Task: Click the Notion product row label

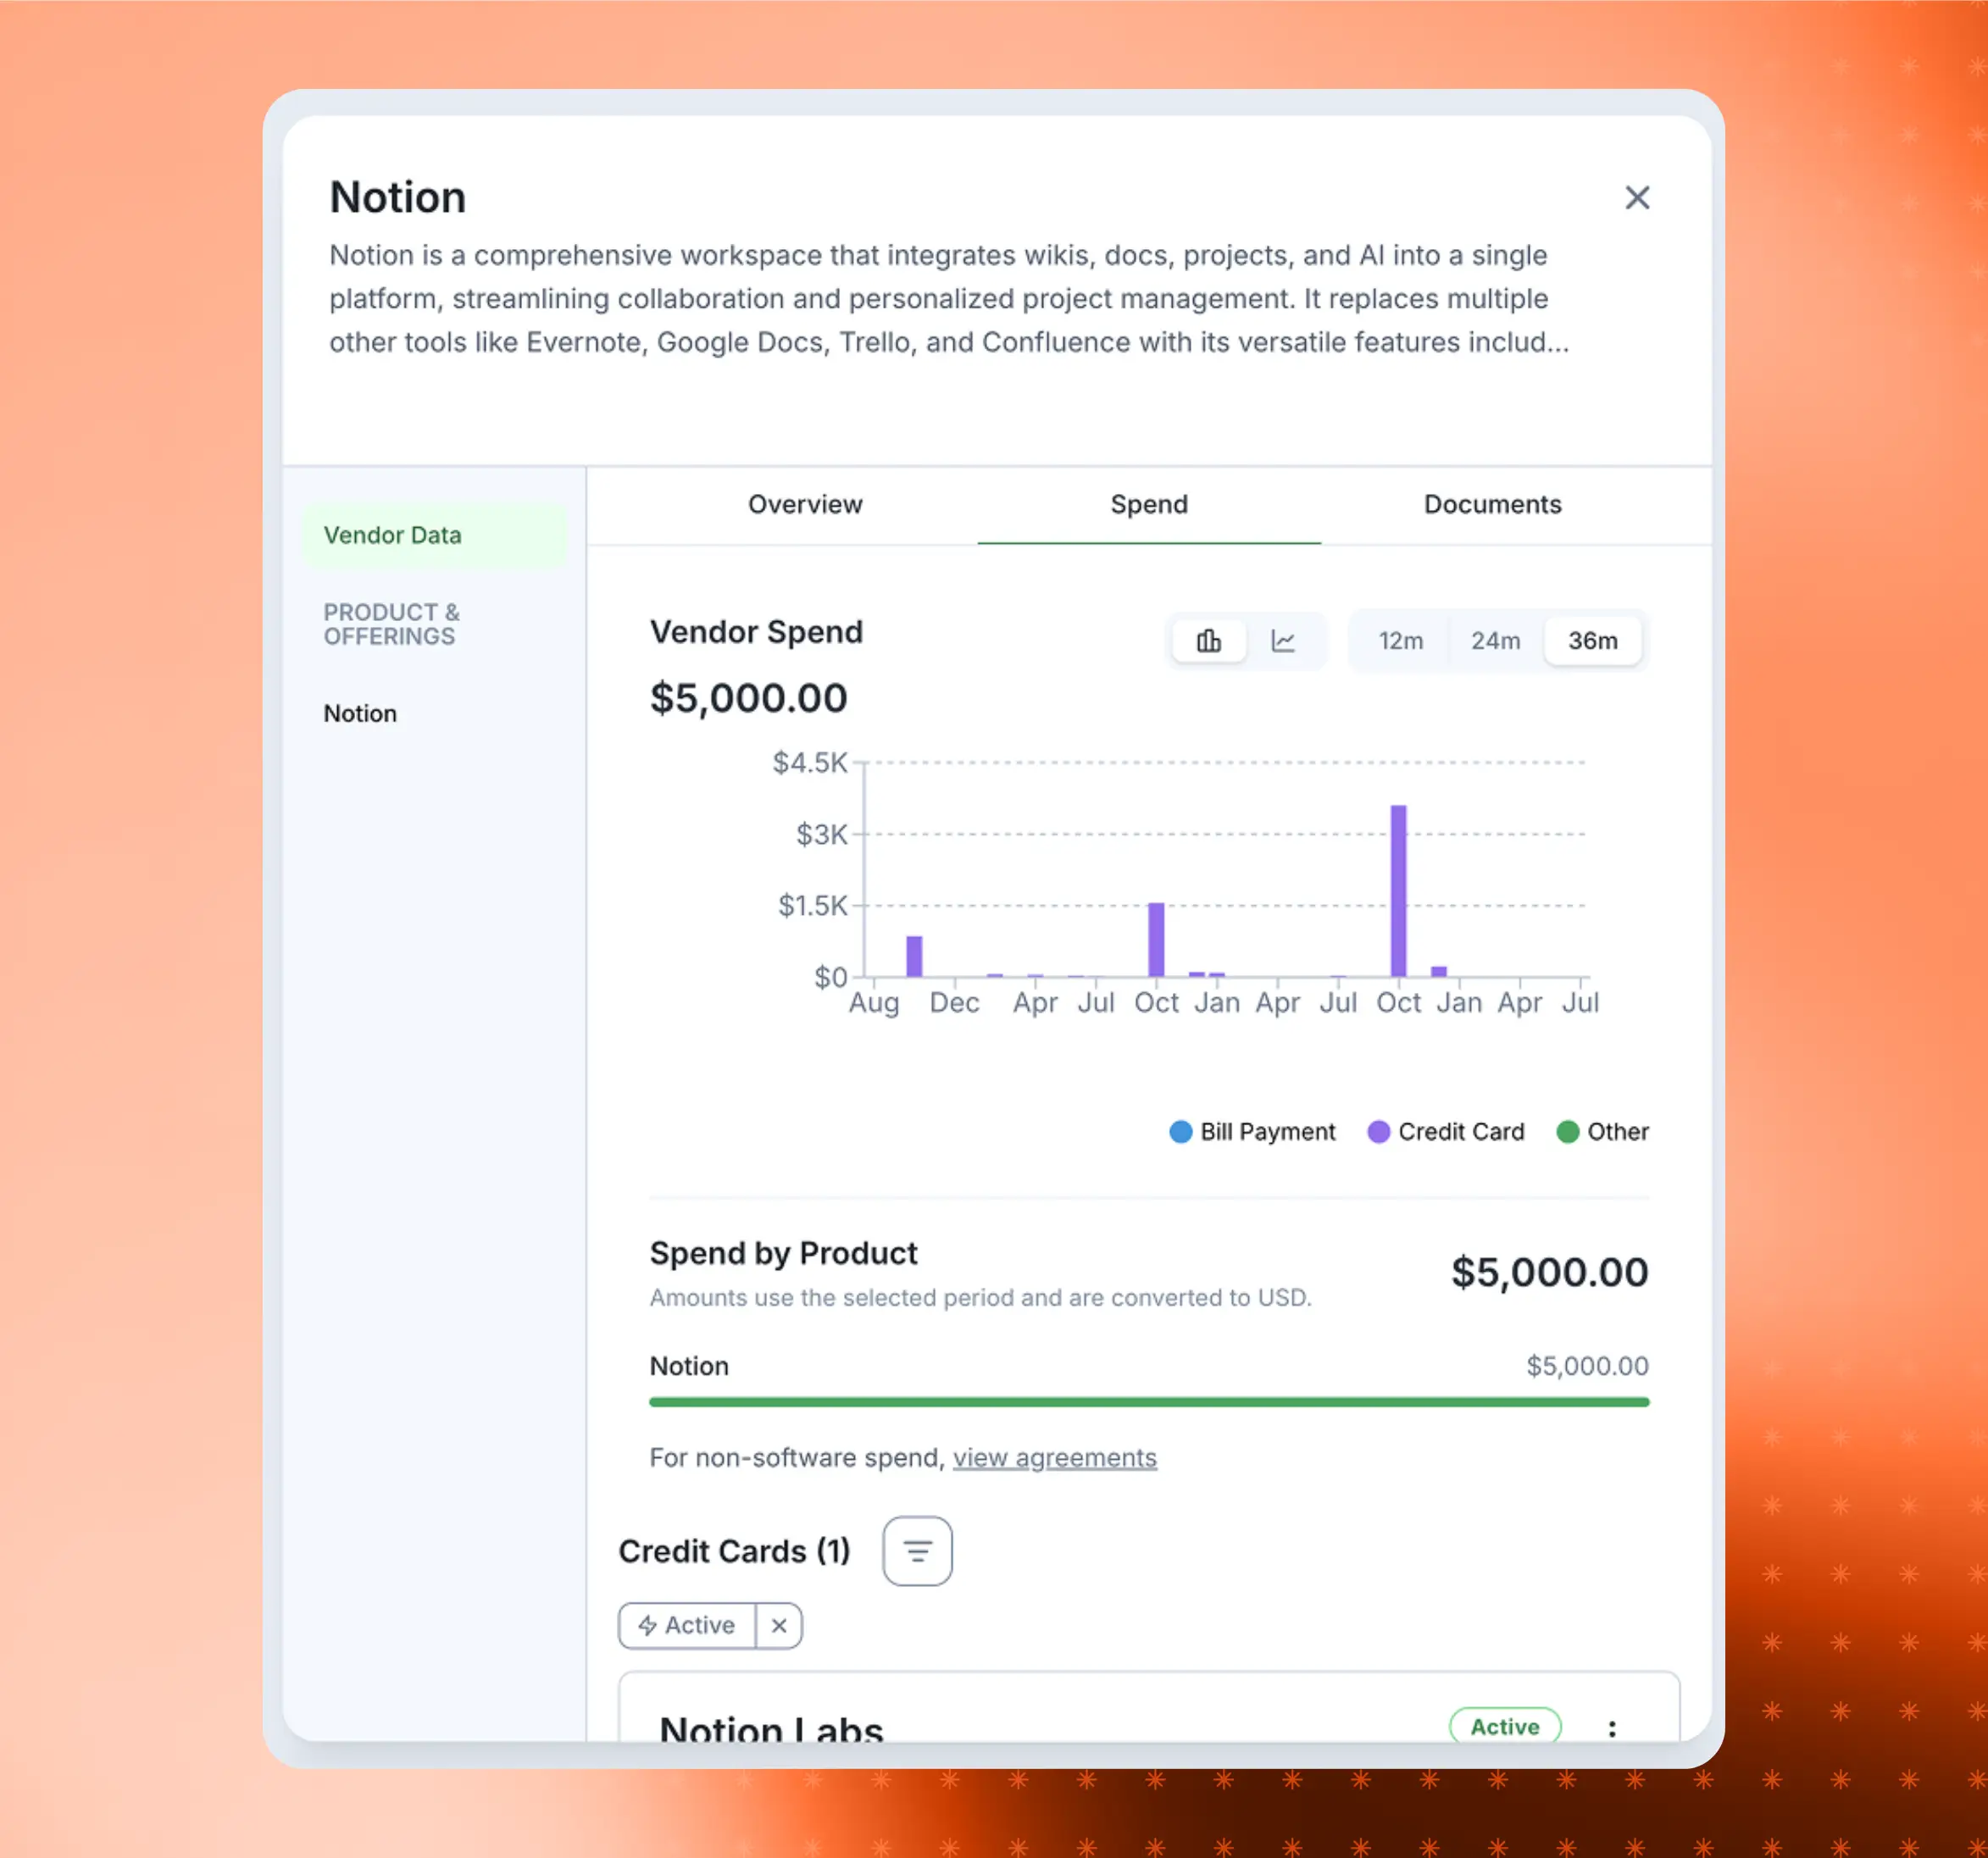Action: (689, 1366)
